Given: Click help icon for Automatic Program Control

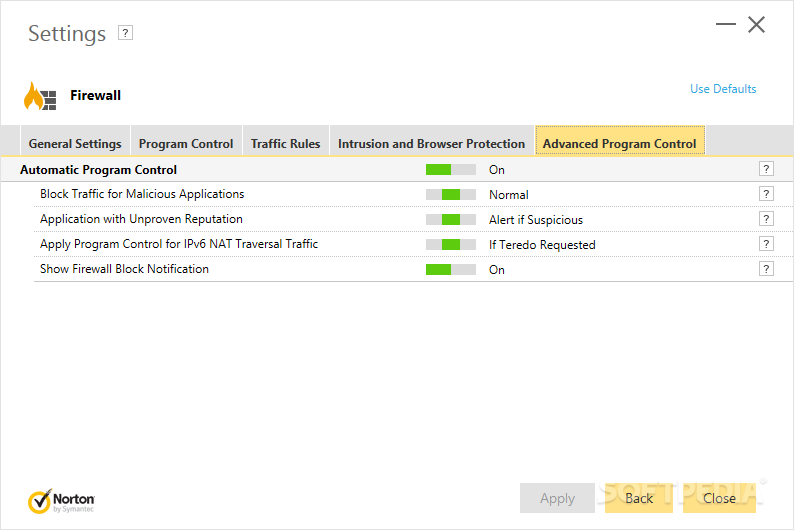Looking at the screenshot, I should point(766,169).
